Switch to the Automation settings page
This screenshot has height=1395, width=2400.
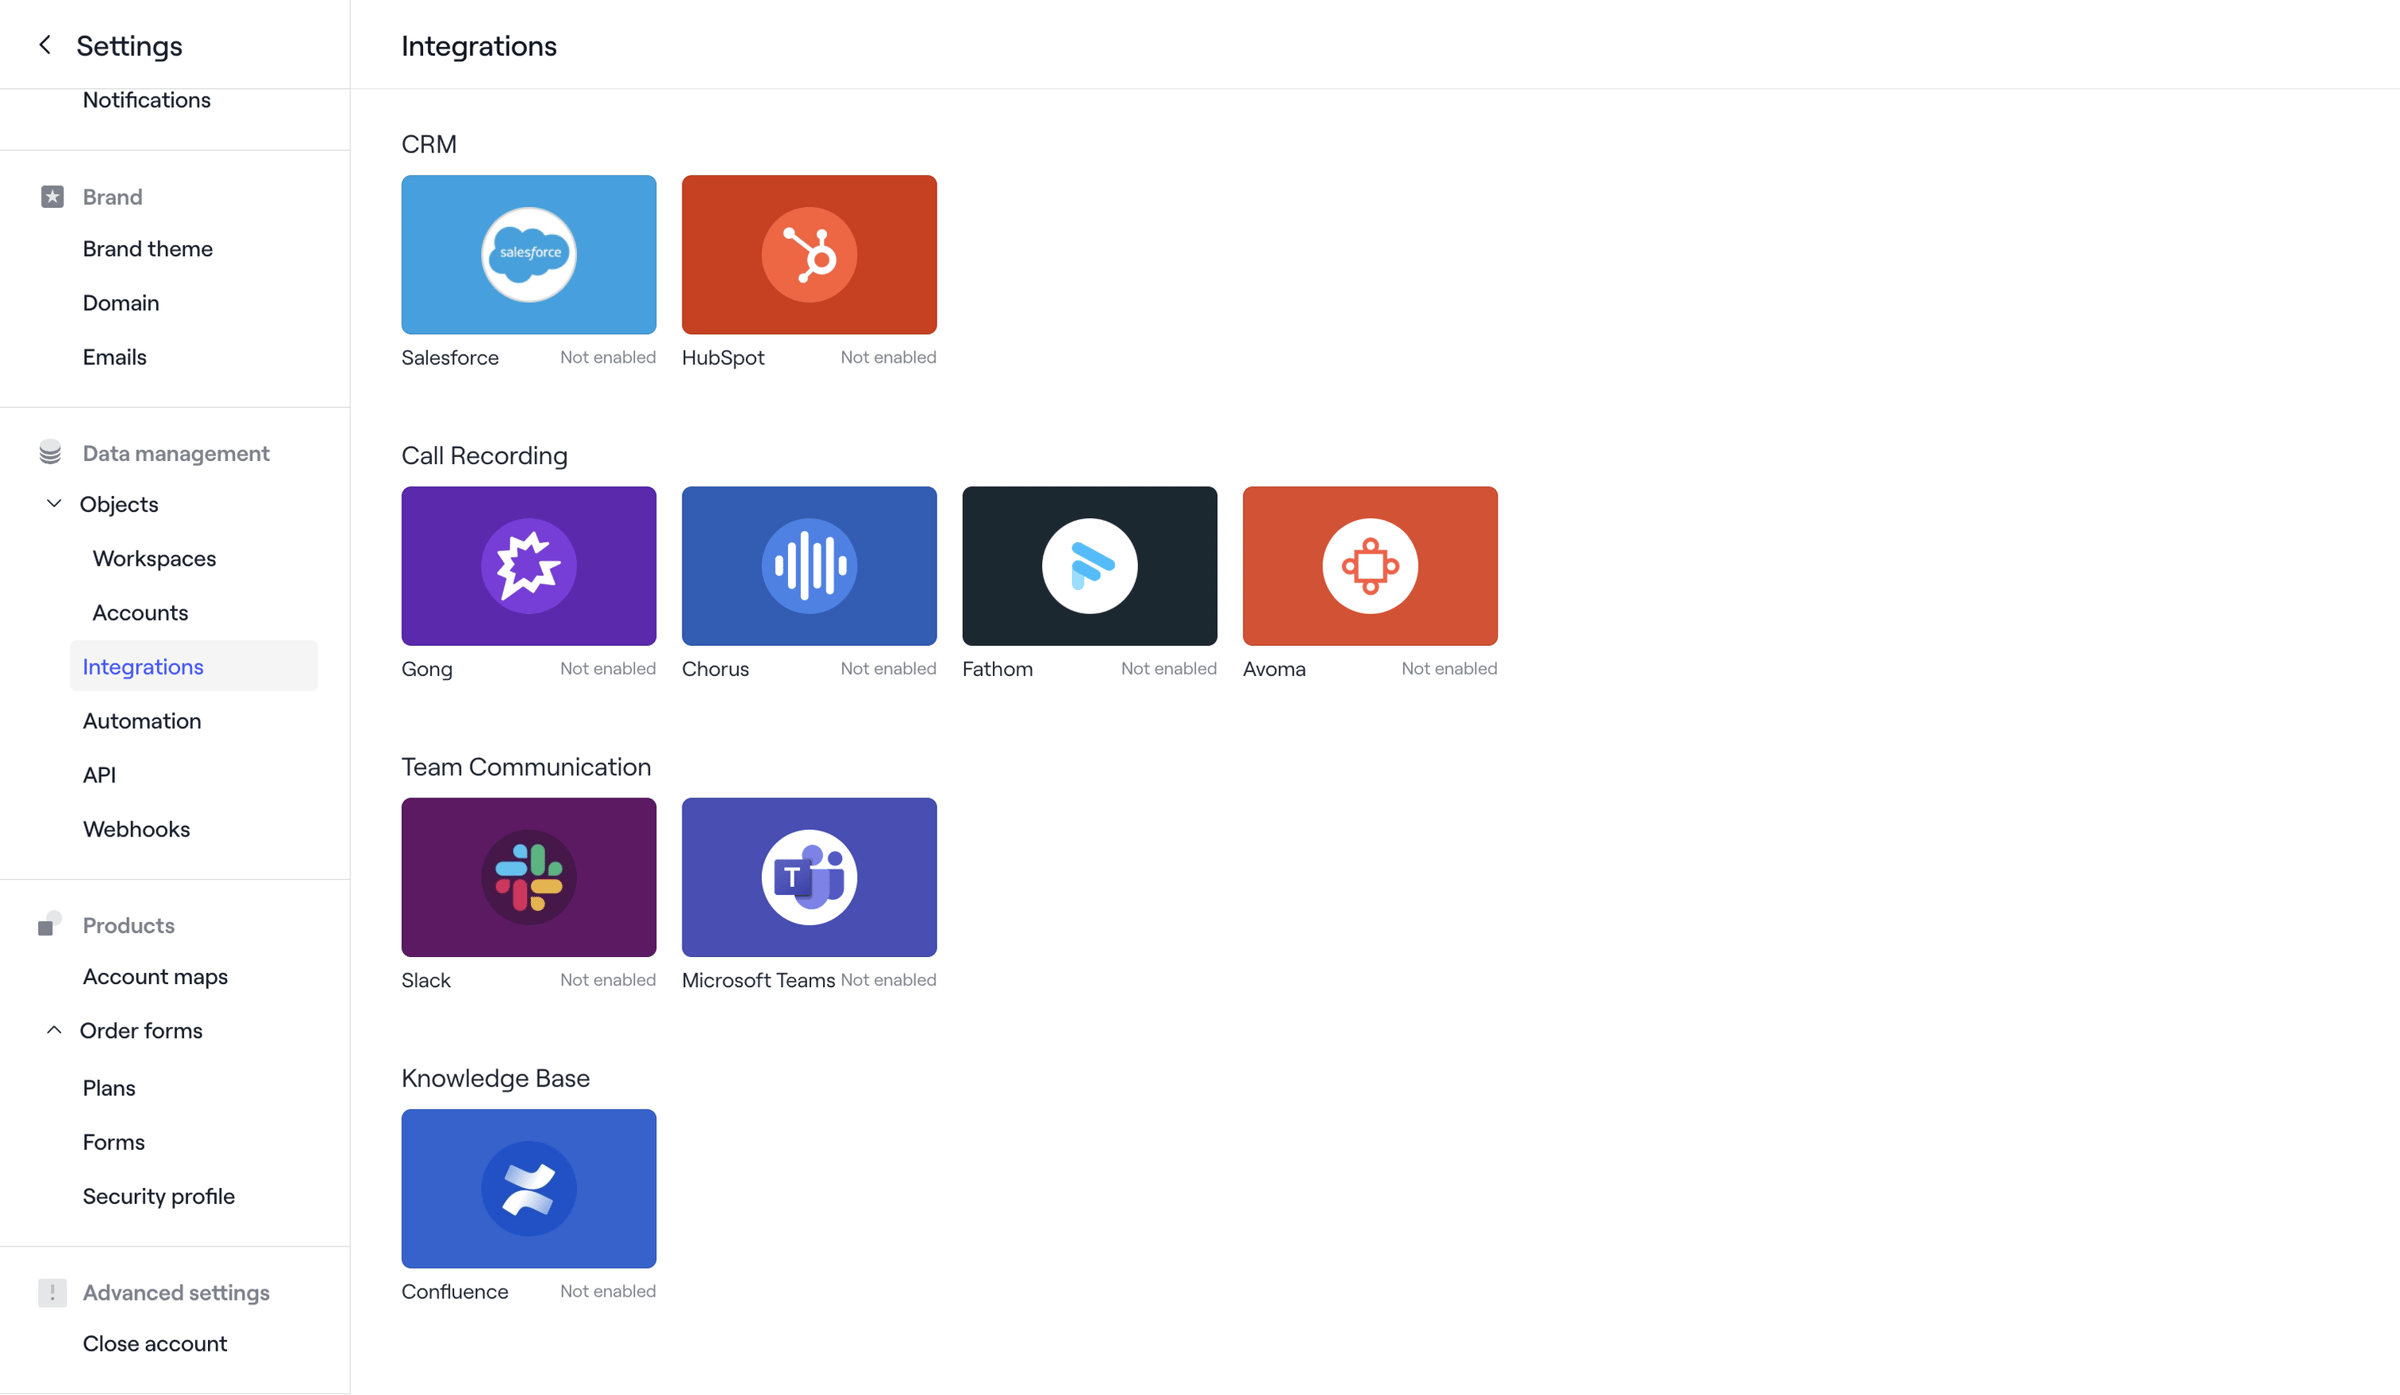[x=142, y=720]
